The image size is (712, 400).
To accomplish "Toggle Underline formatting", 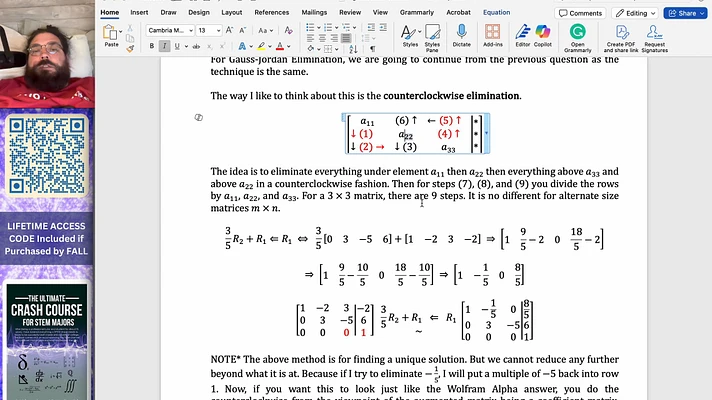I will 177,46.
